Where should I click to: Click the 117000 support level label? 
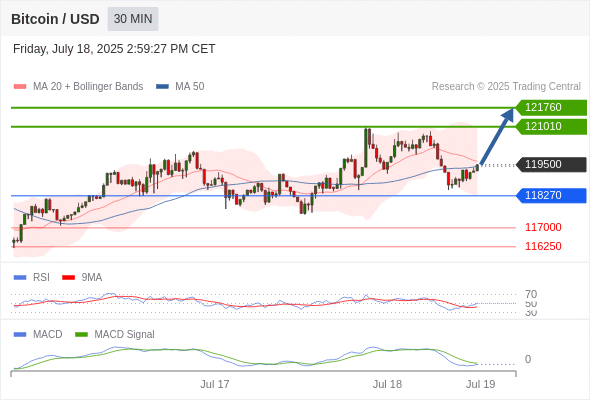pos(543,227)
